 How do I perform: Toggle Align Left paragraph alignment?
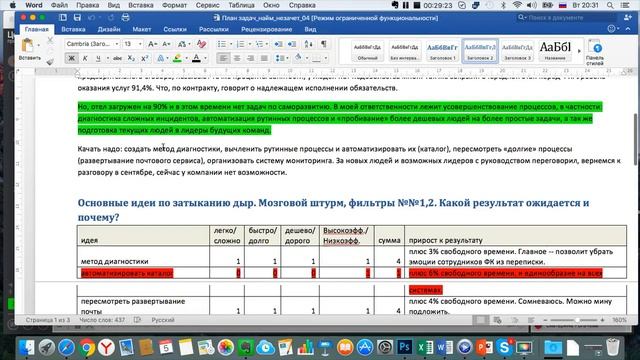[x=223, y=58]
